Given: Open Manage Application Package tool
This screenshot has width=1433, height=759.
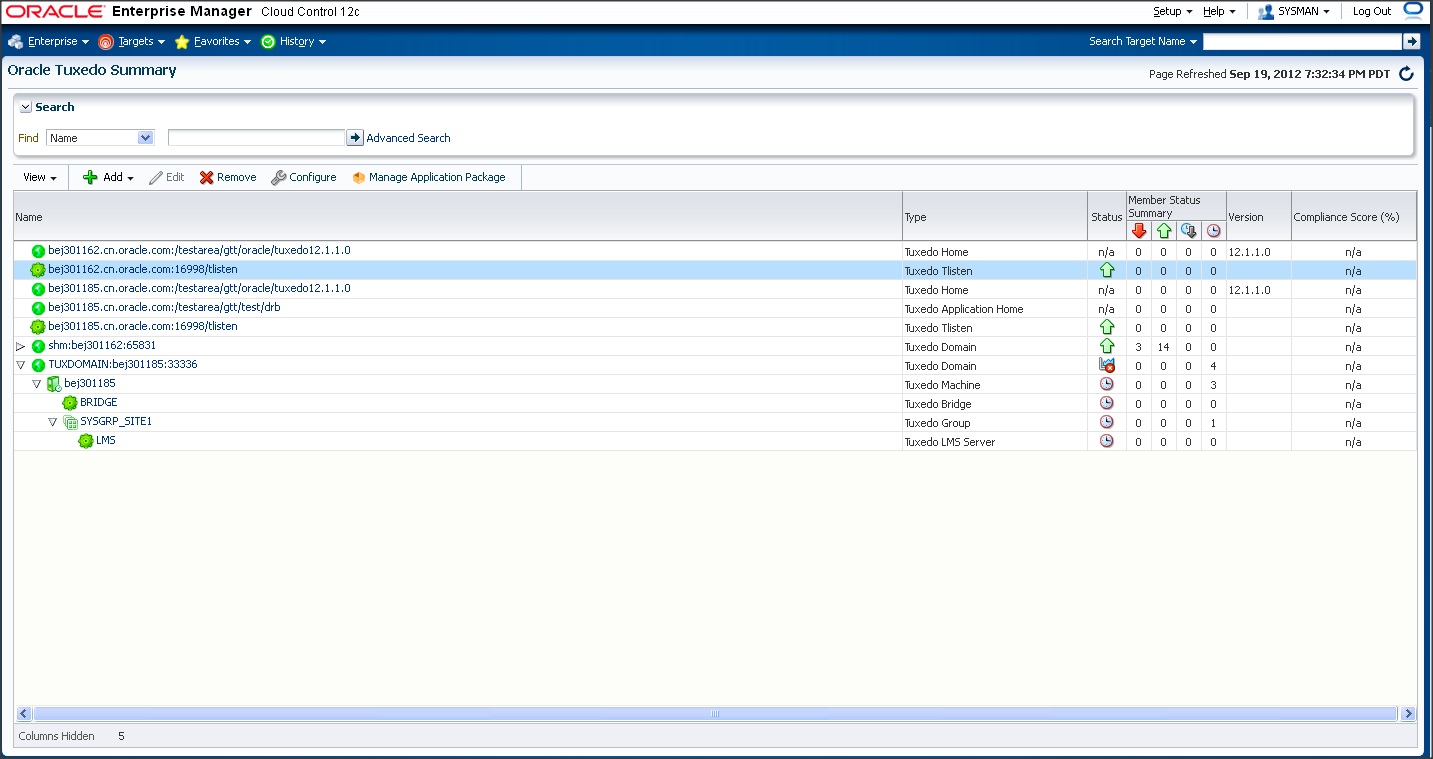Looking at the screenshot, I should pos(431,177).
